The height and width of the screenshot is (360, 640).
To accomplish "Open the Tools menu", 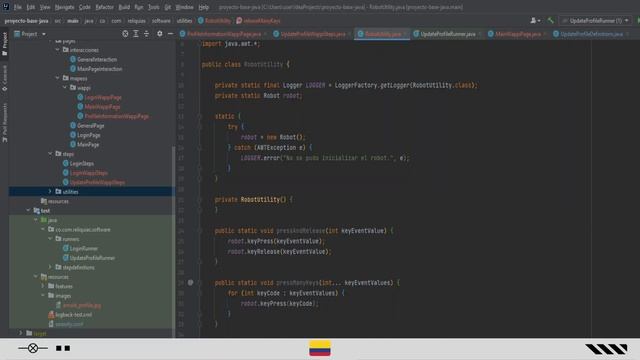I will pos(153,7).
